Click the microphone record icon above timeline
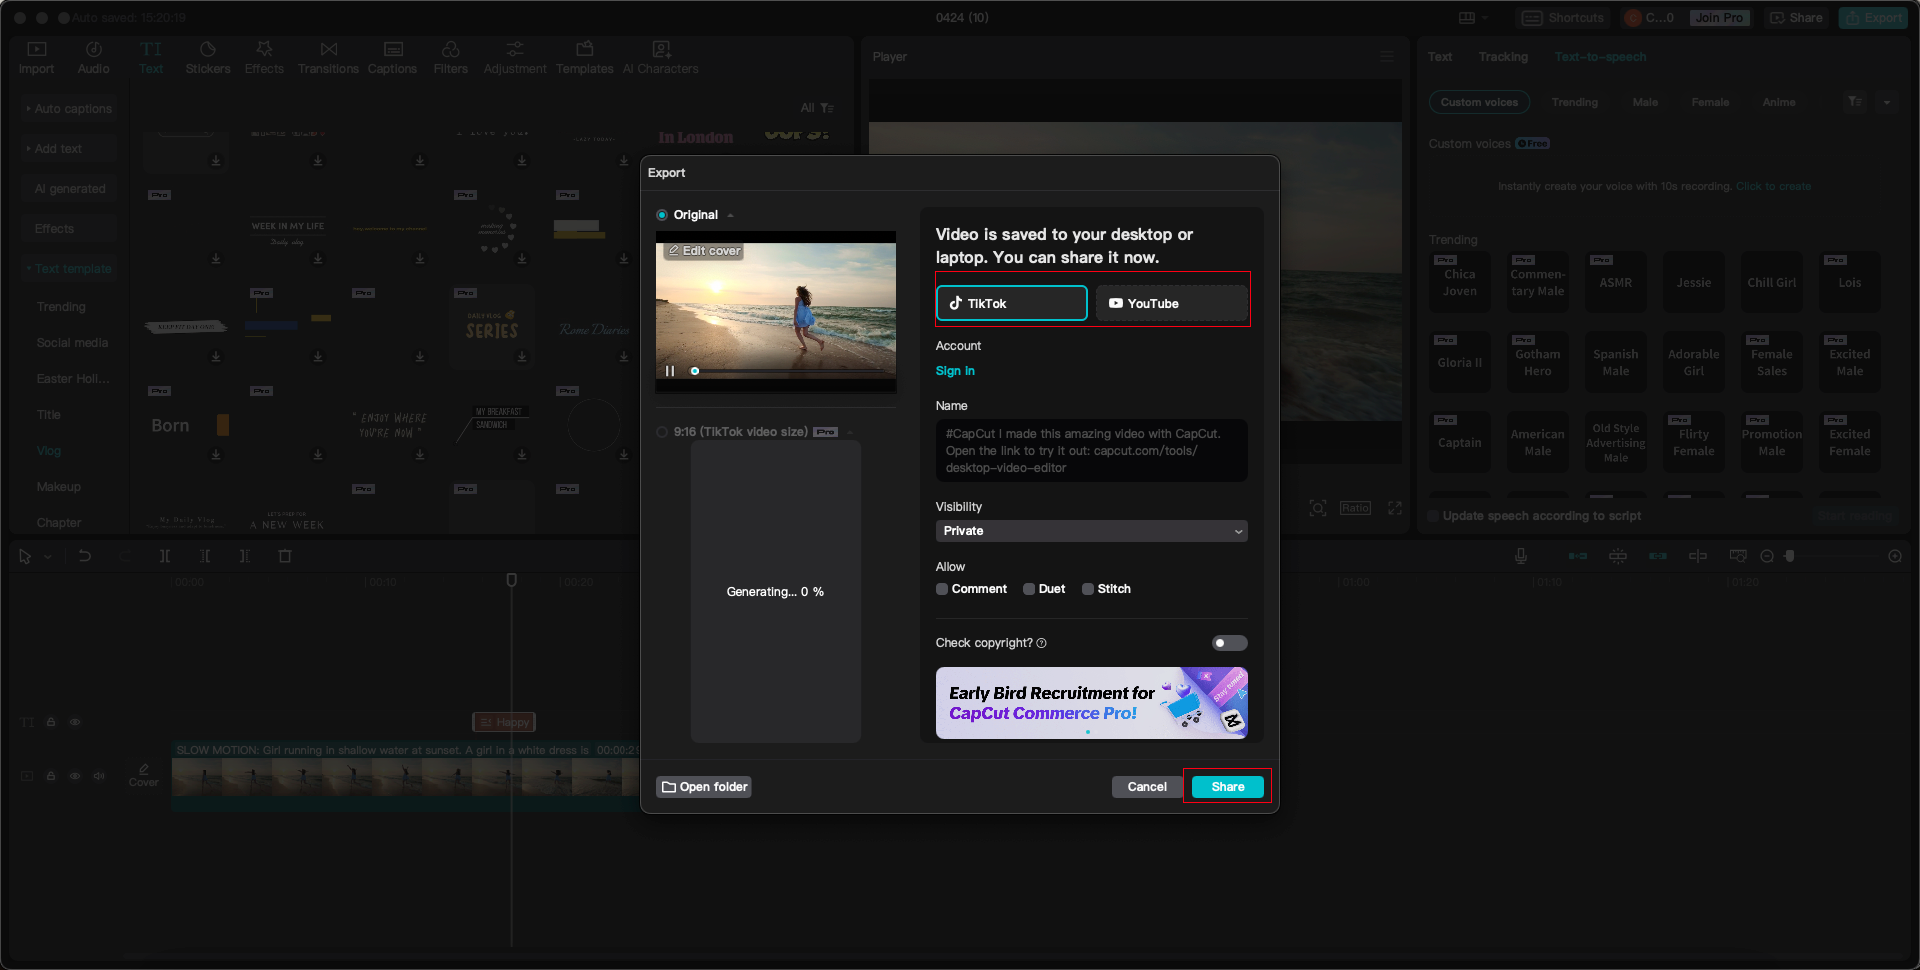 point(1521,556)
